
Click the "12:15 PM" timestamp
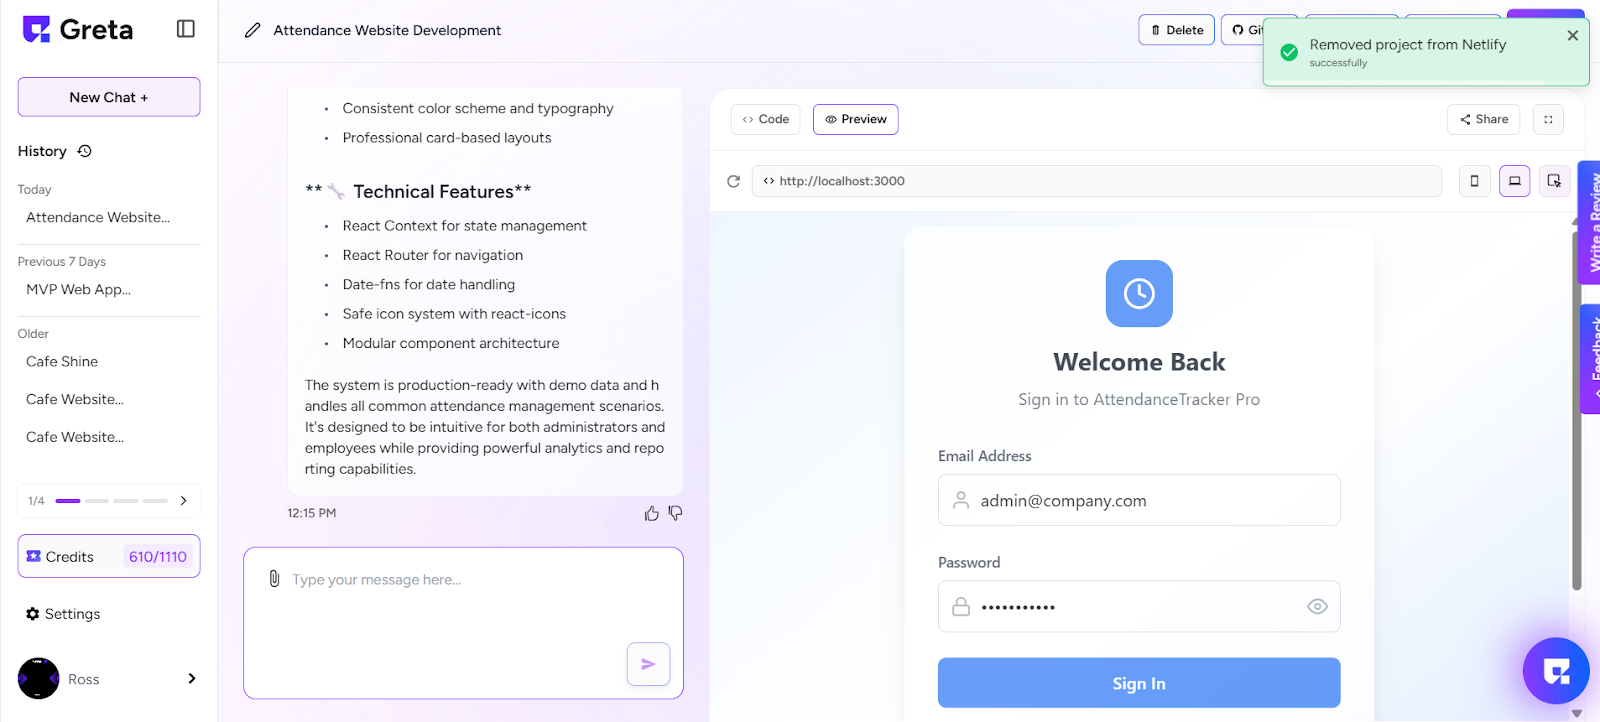pyautogui.click(x=312, y=513)
